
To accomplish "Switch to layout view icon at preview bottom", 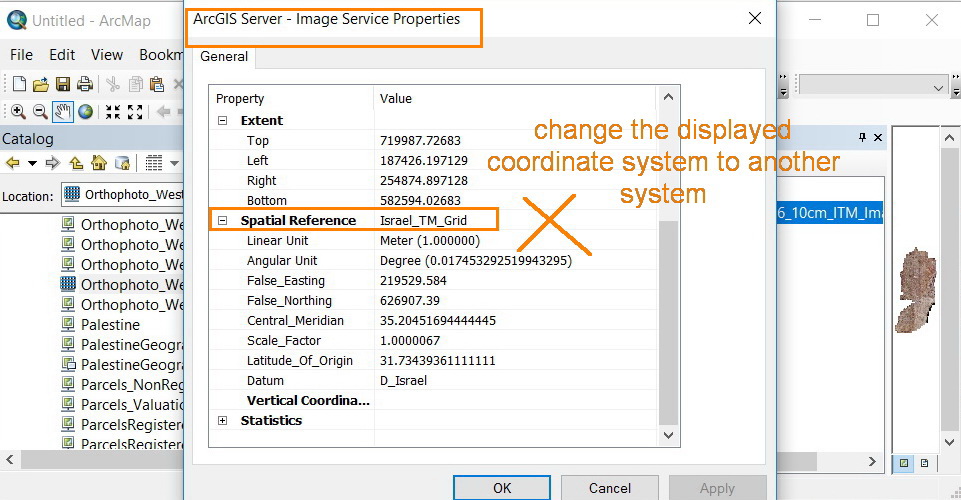I will point(924,463).
